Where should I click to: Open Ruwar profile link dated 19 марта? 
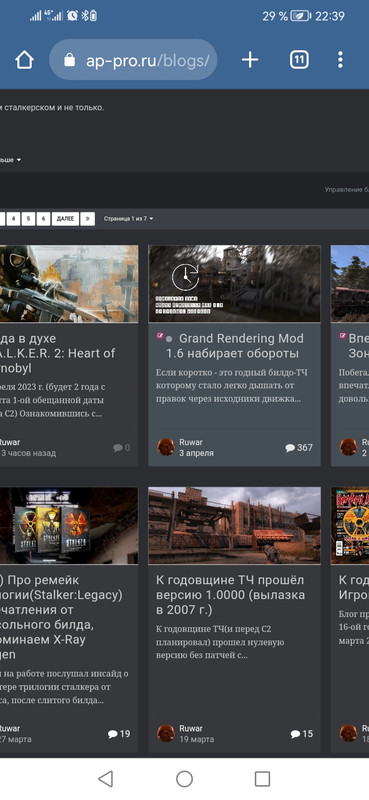click(191, 729)
